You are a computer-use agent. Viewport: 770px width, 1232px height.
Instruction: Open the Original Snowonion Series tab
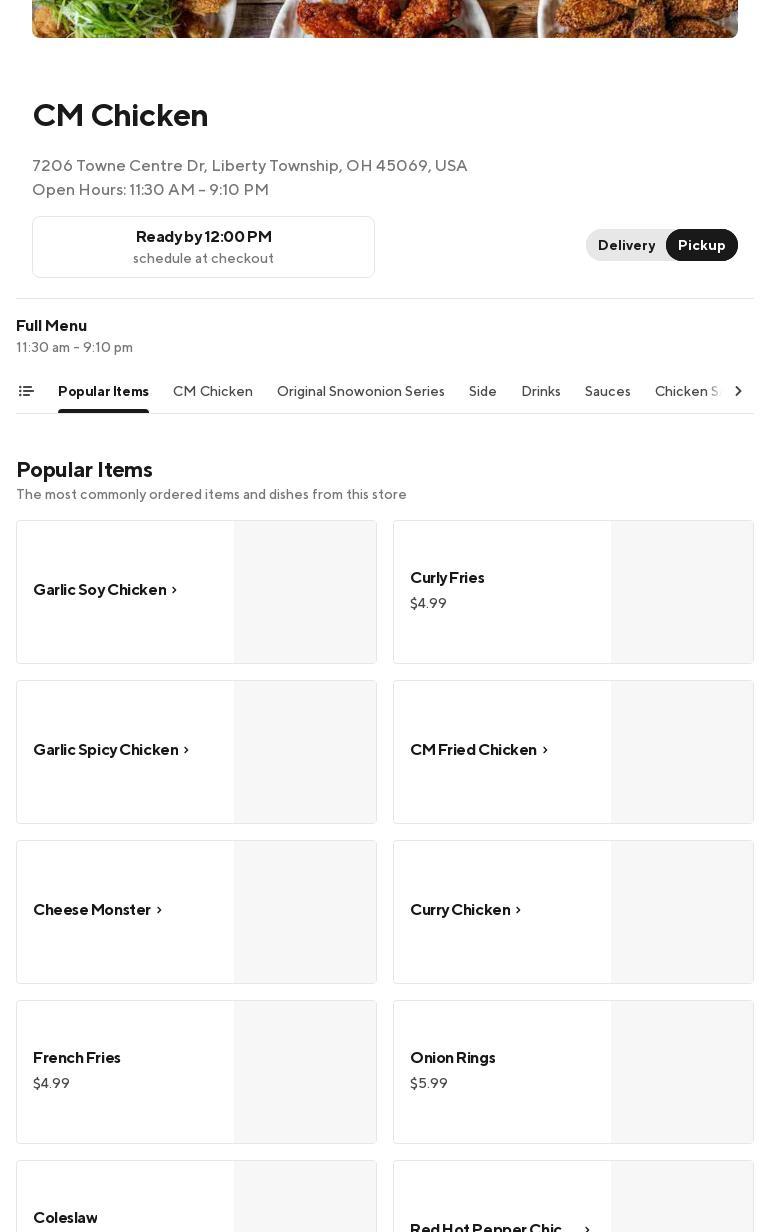tap(360, 391)
